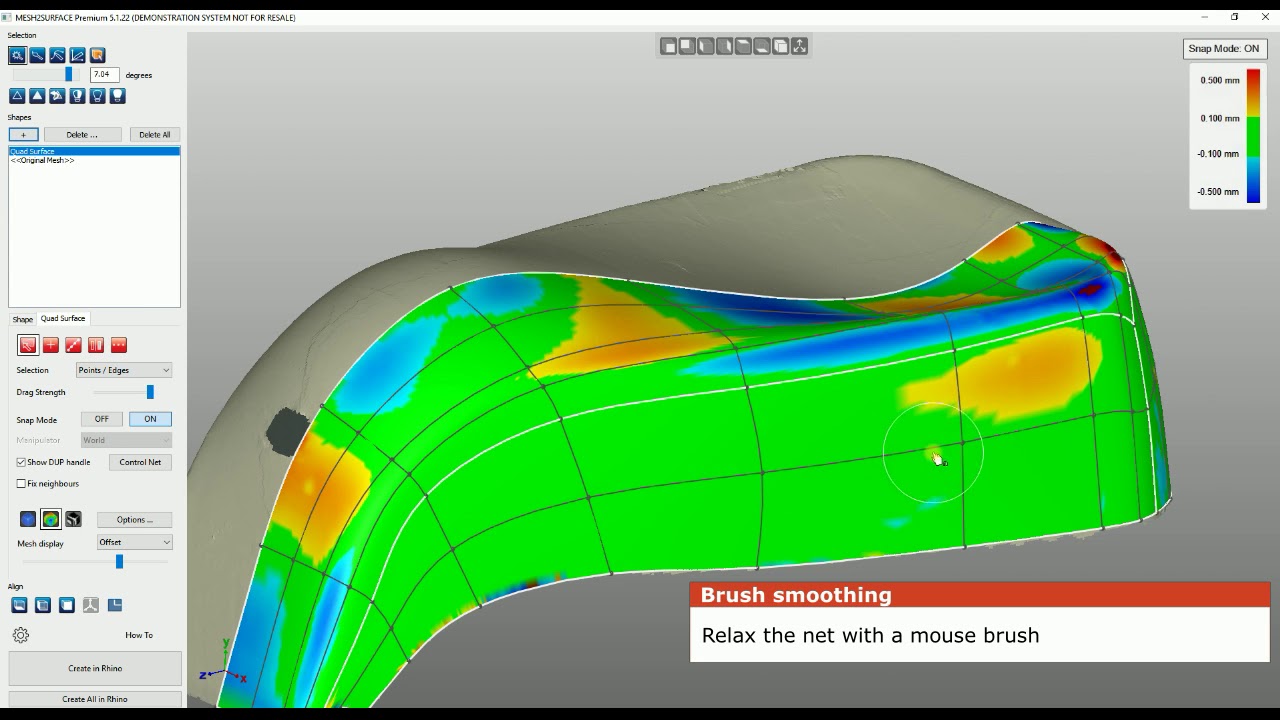
Task: Select Quad Surface in Shapes list
Action: click(x=94, y=151)
